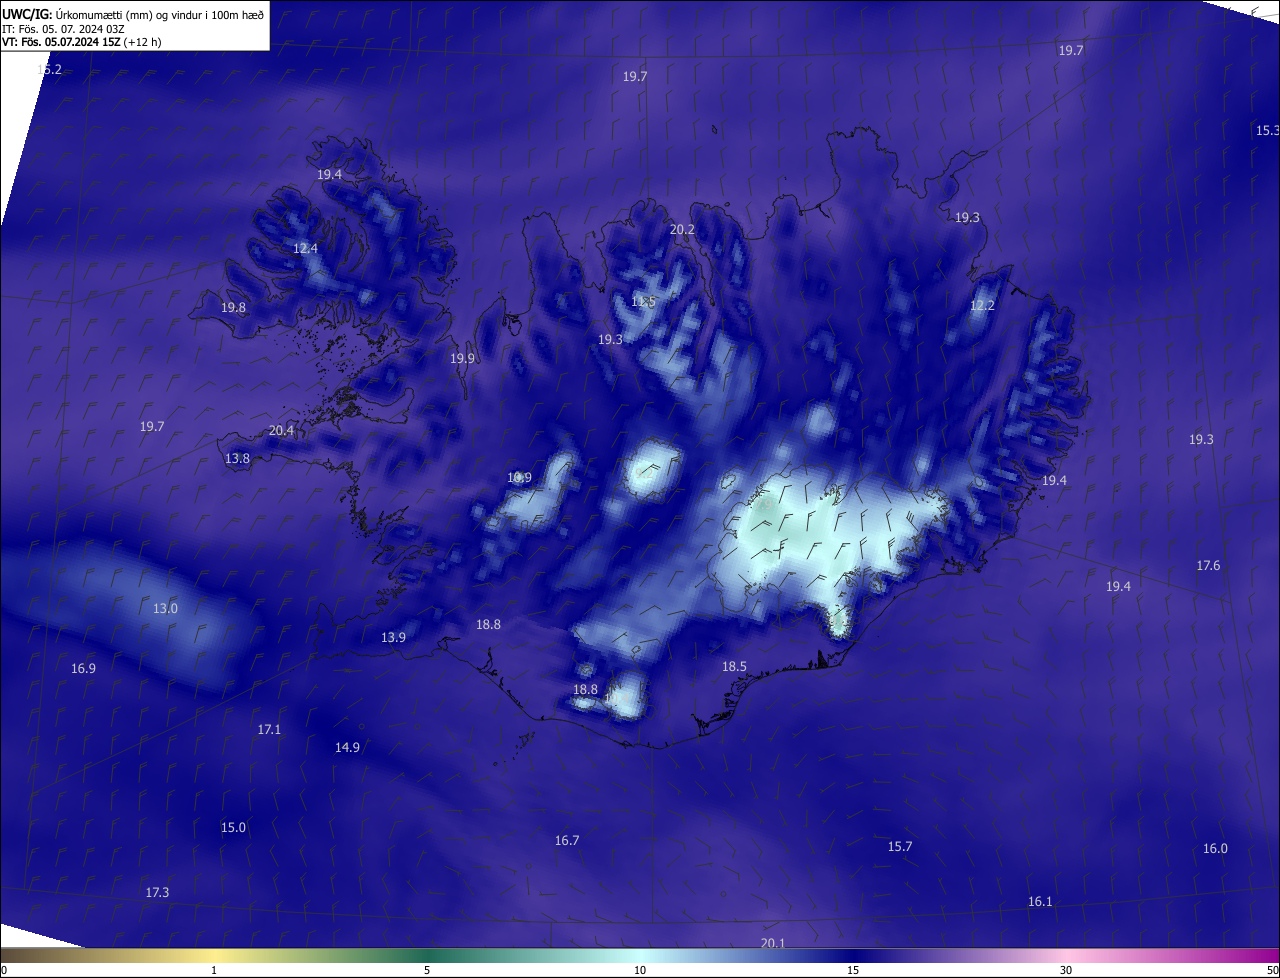This screenshot has height=978, width=1280.
Task: Click the 18.8 value next to 13.9
Action: pos(488,625)
